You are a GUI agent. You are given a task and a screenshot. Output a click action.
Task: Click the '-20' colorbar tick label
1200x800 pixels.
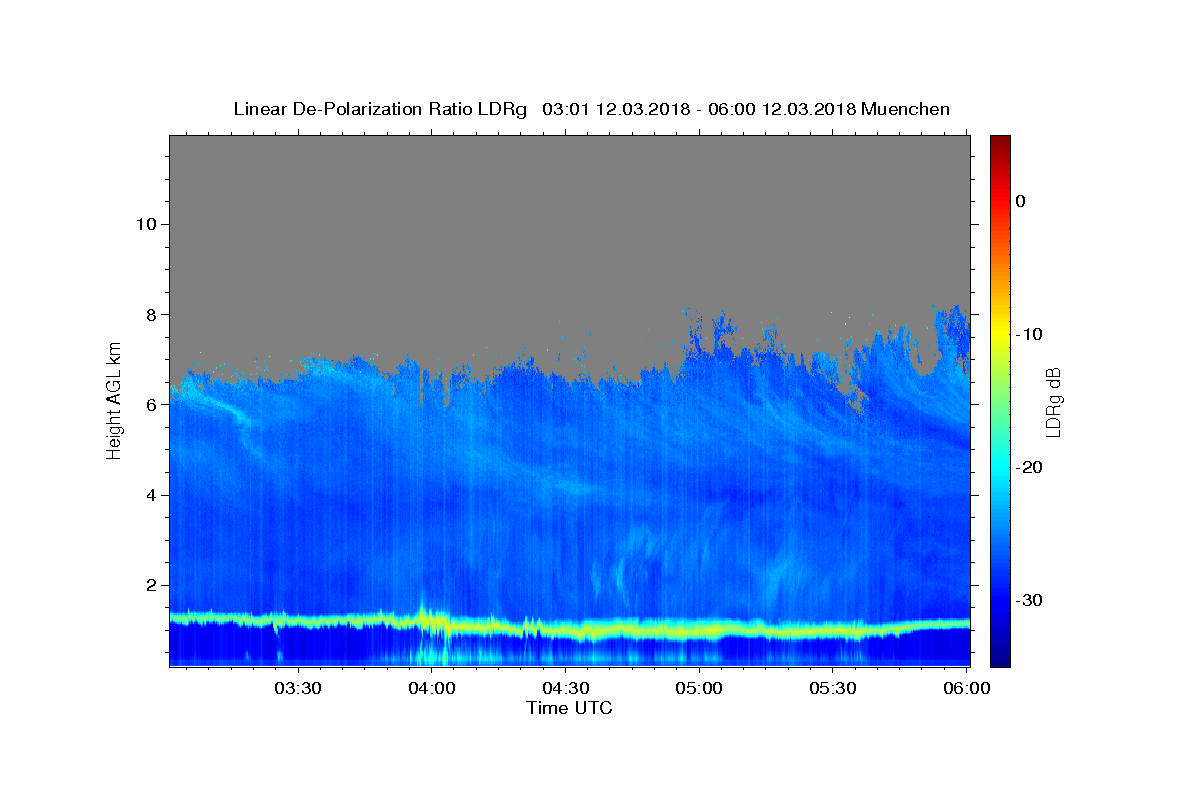coord(1030,467)
